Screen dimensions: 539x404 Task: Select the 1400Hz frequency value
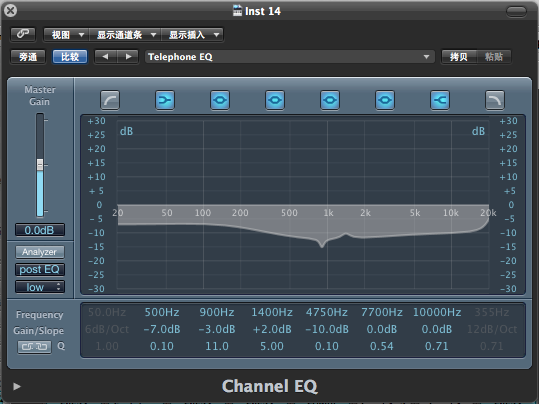pyautogui.click(x=272, y=312)
